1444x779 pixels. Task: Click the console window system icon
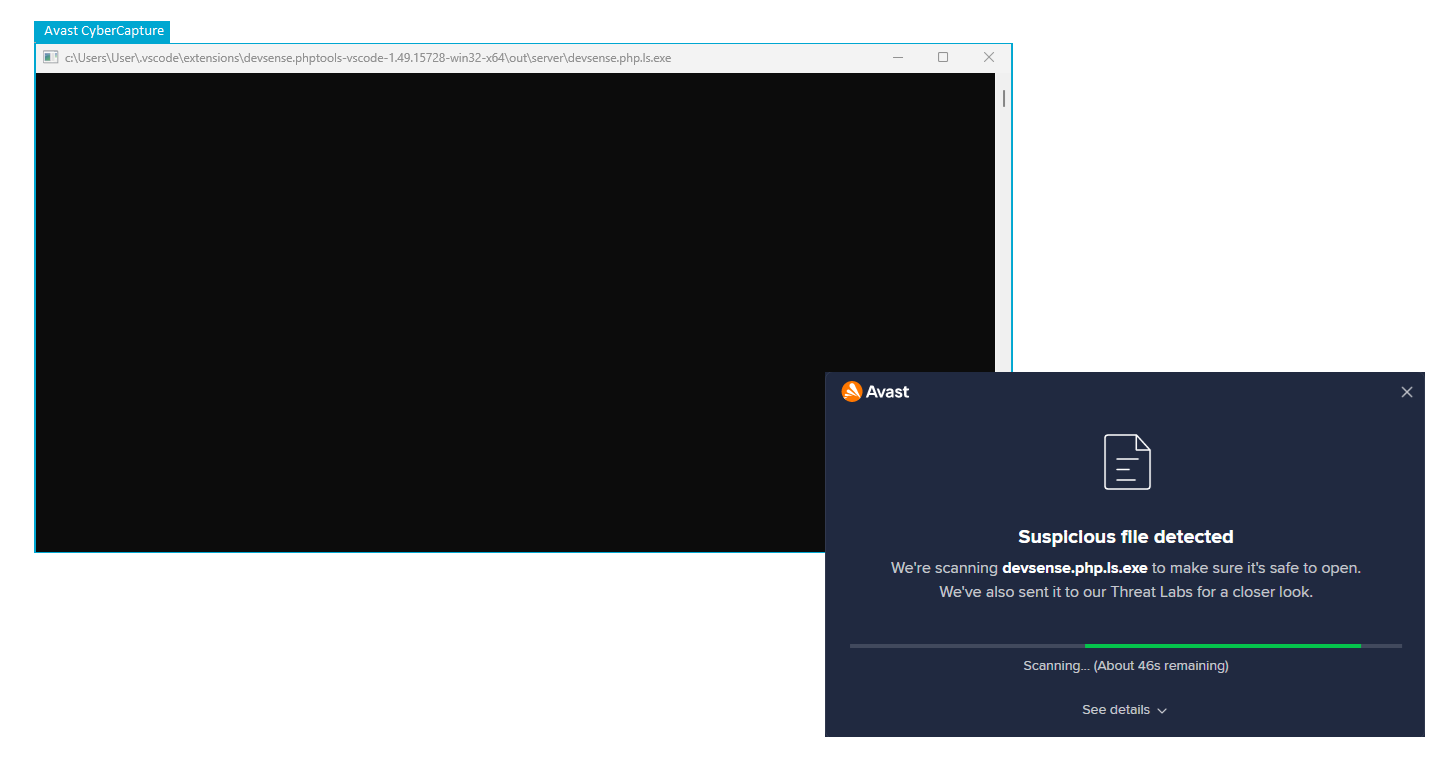(x=50, y=58)
